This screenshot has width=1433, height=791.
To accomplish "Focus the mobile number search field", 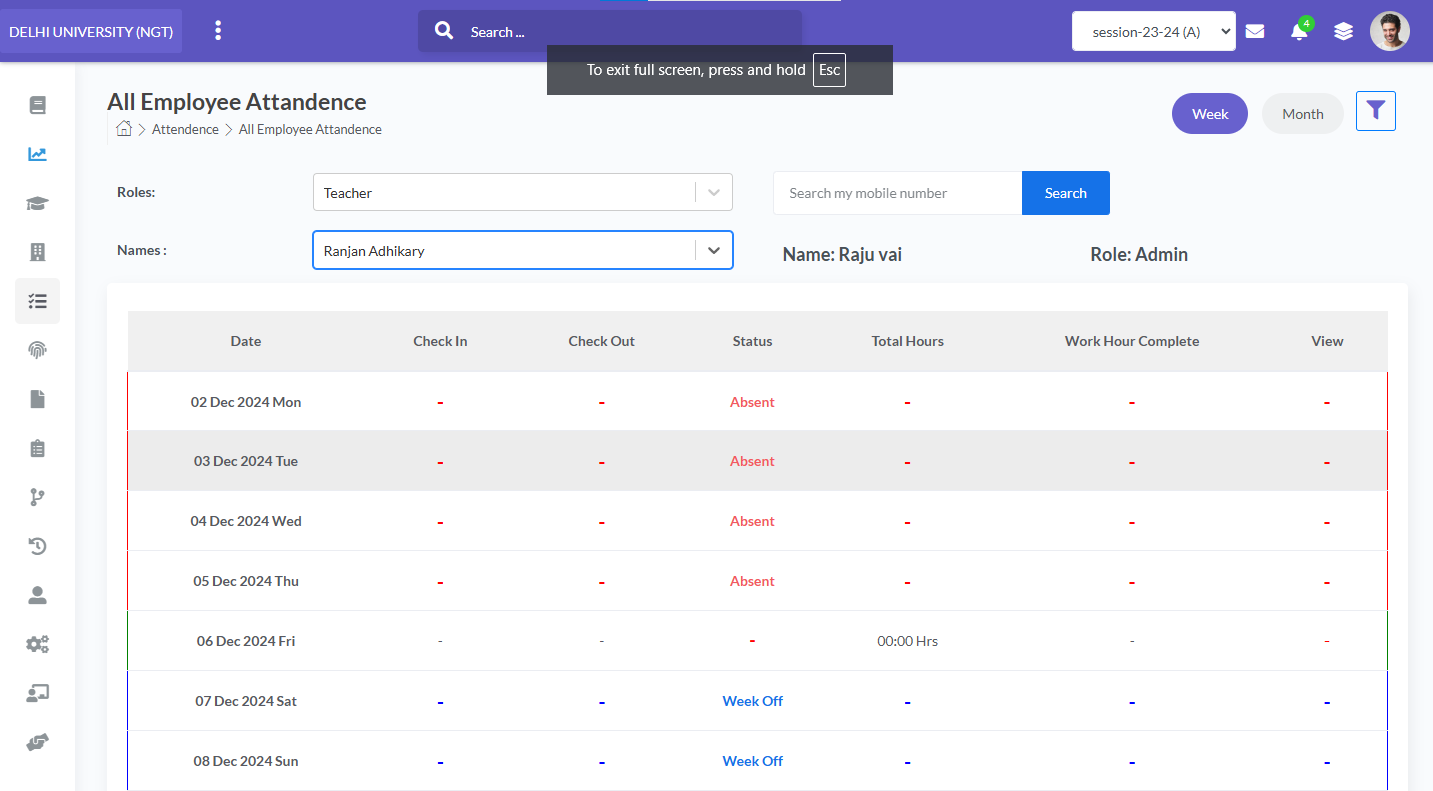I will coord(898,193).
